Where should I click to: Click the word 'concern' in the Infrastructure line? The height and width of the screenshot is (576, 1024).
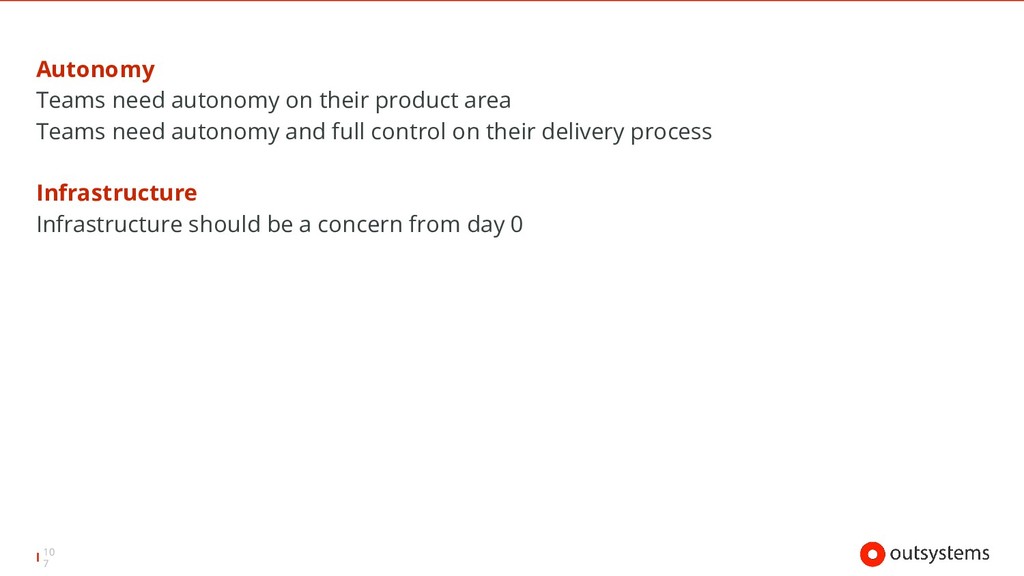point(360,225)
